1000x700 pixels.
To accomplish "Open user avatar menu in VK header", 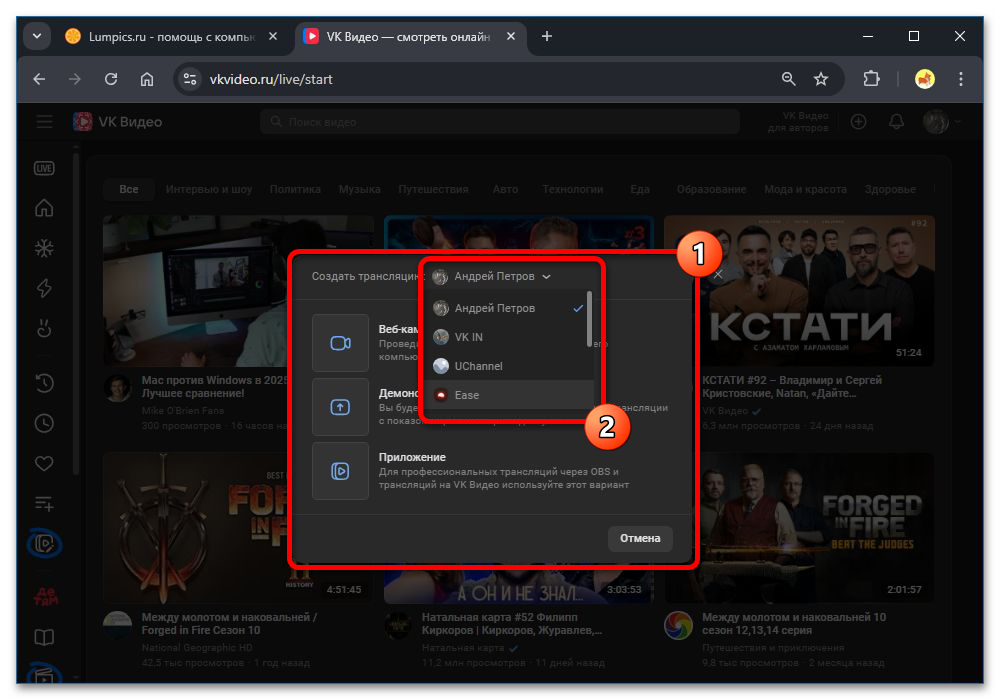I will coord(941,121).
